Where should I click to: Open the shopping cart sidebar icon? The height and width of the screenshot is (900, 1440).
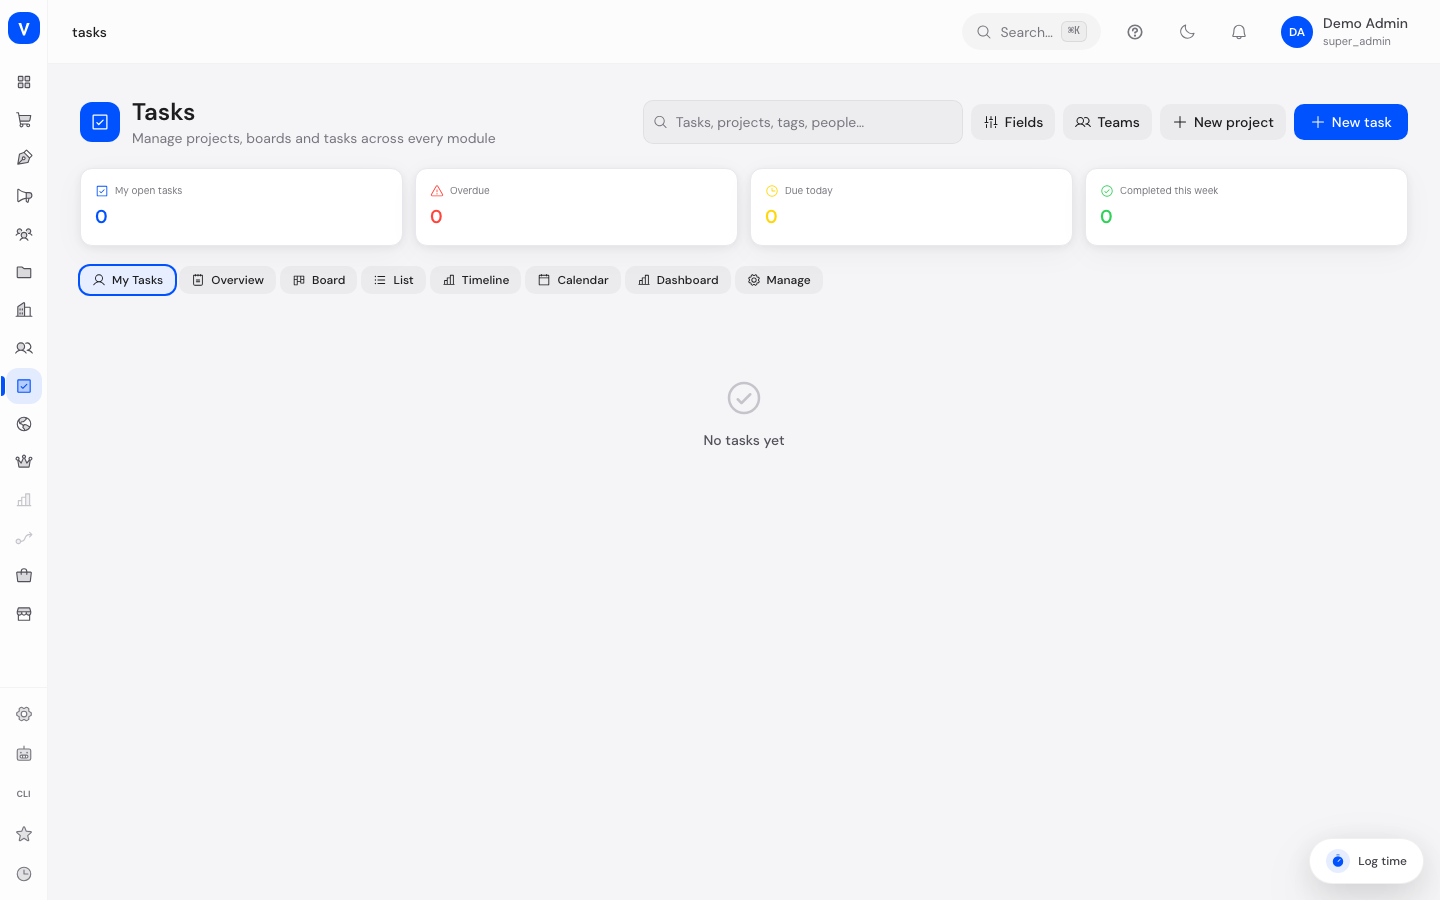[x=24, y=120]
